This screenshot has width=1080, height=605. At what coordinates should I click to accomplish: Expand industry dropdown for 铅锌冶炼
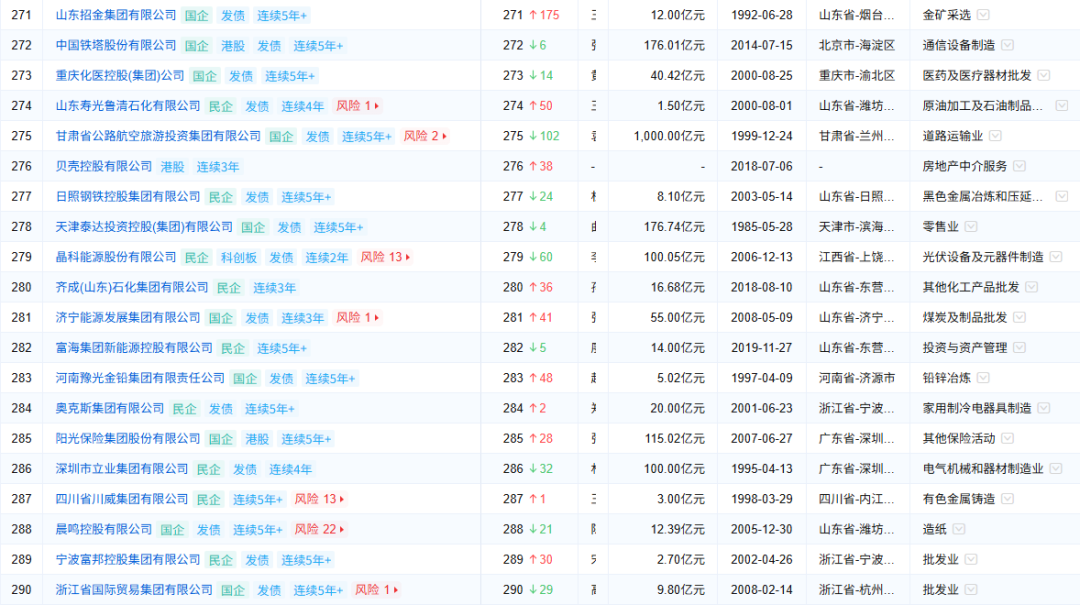[983, 378]
